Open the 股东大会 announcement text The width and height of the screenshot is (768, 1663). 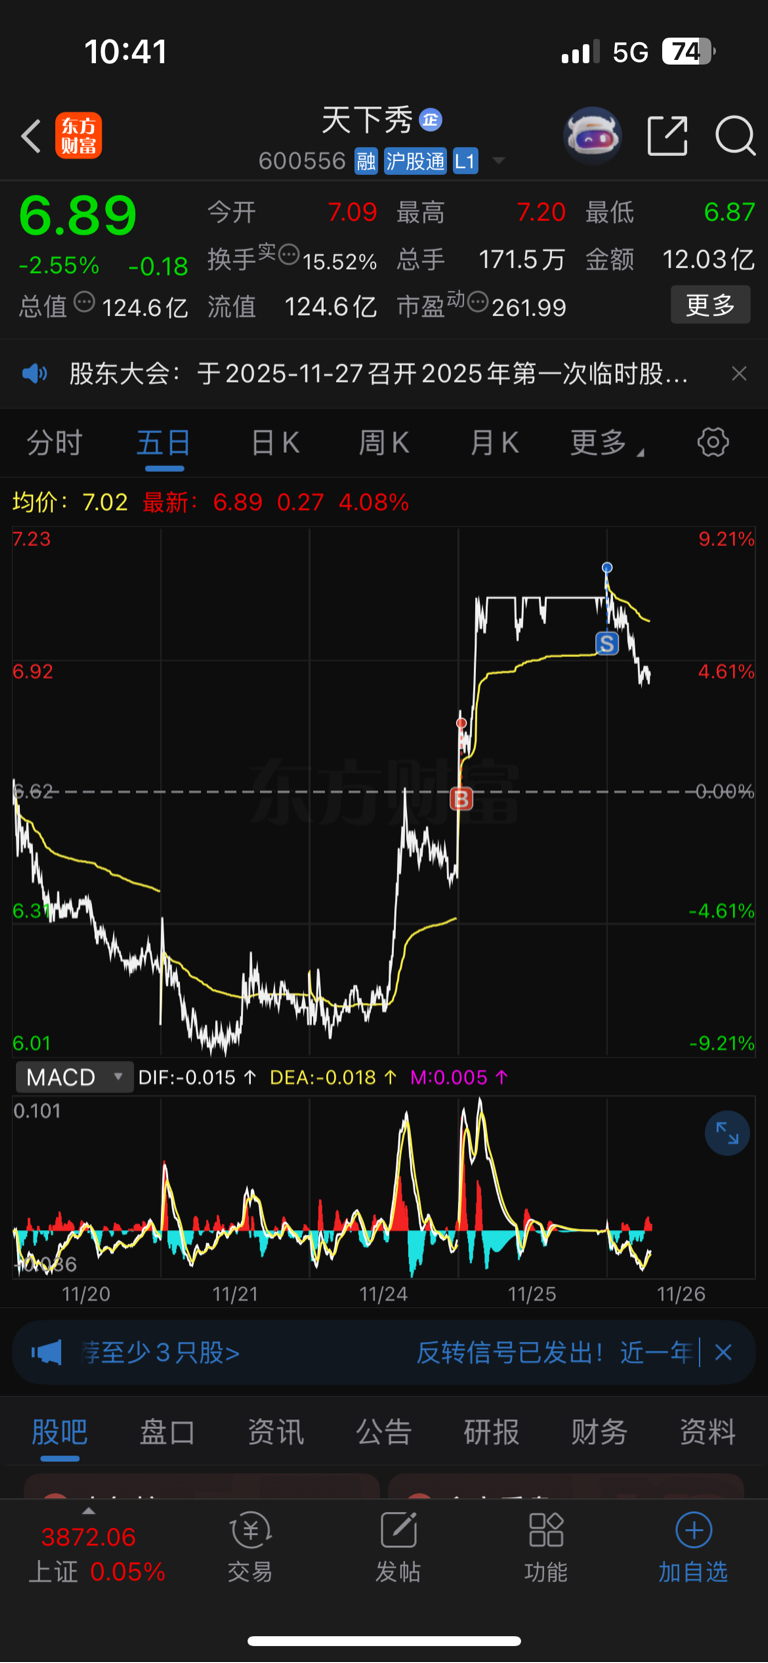378,374
